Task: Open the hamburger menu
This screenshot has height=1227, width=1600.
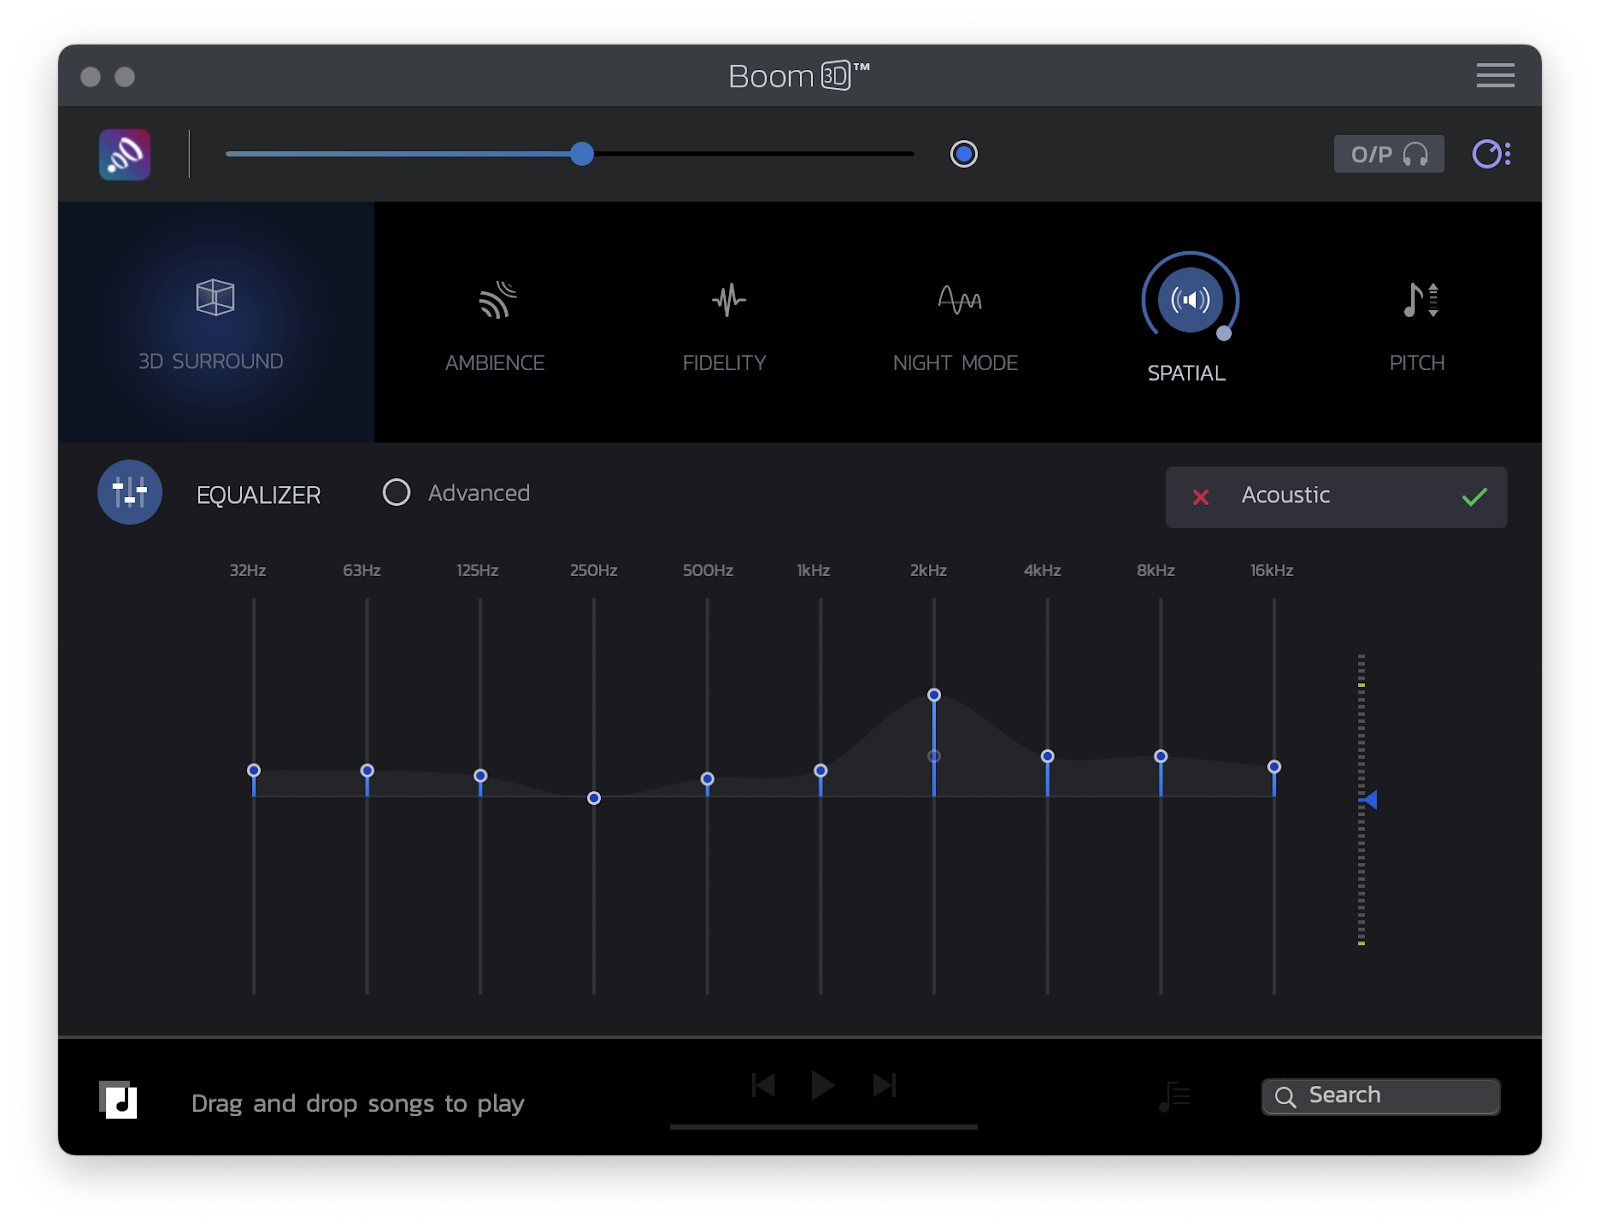Action: pos(1495,76)
